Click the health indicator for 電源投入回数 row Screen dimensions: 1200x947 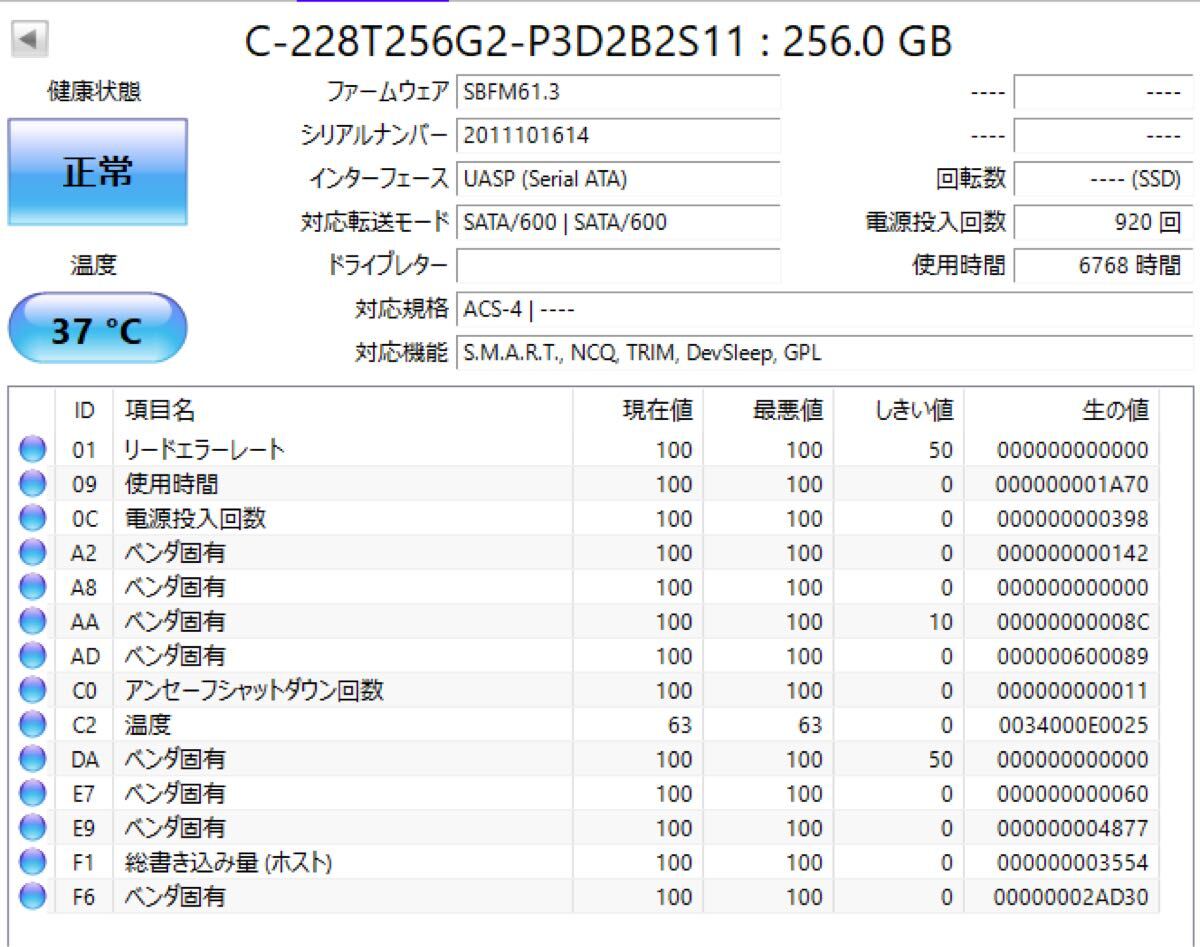31,518
